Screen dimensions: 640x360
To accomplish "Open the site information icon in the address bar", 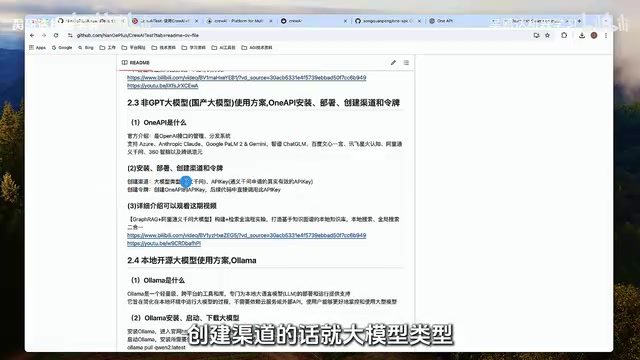I will coord(70,36).
